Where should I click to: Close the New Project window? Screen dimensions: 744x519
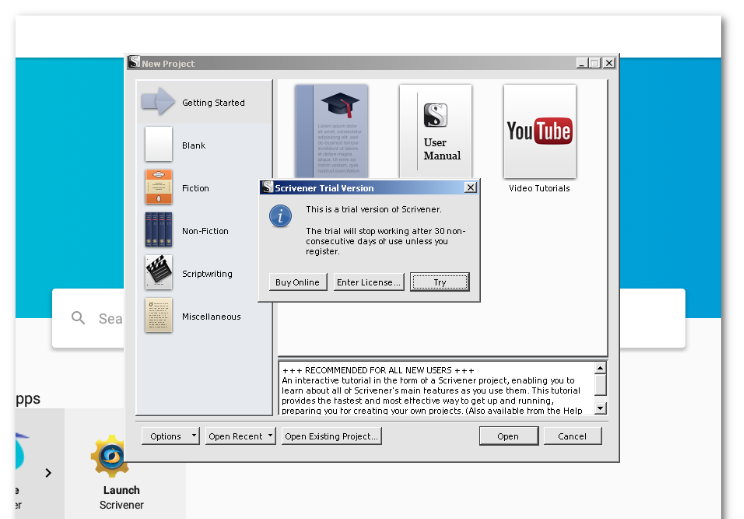[609, 63]
